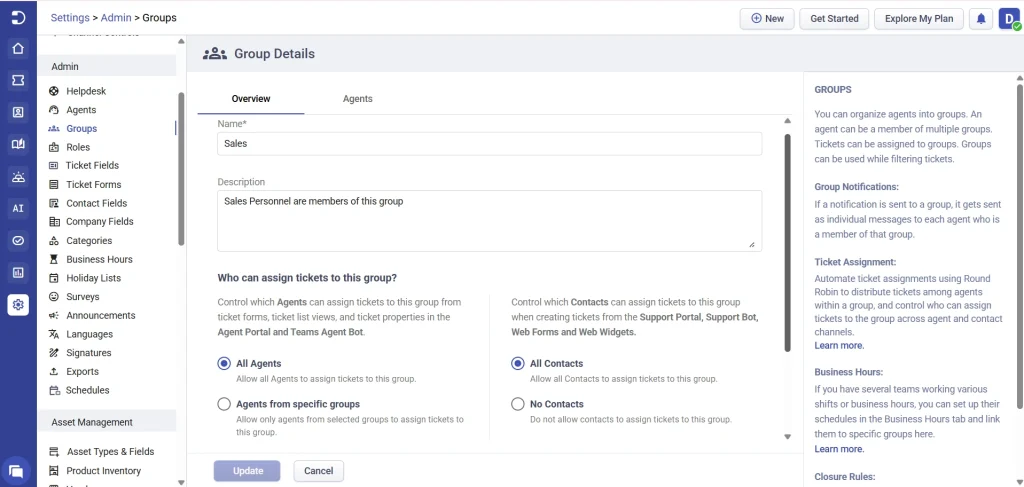Open Learn more under Business Hours
The height and width of the screenshot is (487, 1024).
point(839,449)
